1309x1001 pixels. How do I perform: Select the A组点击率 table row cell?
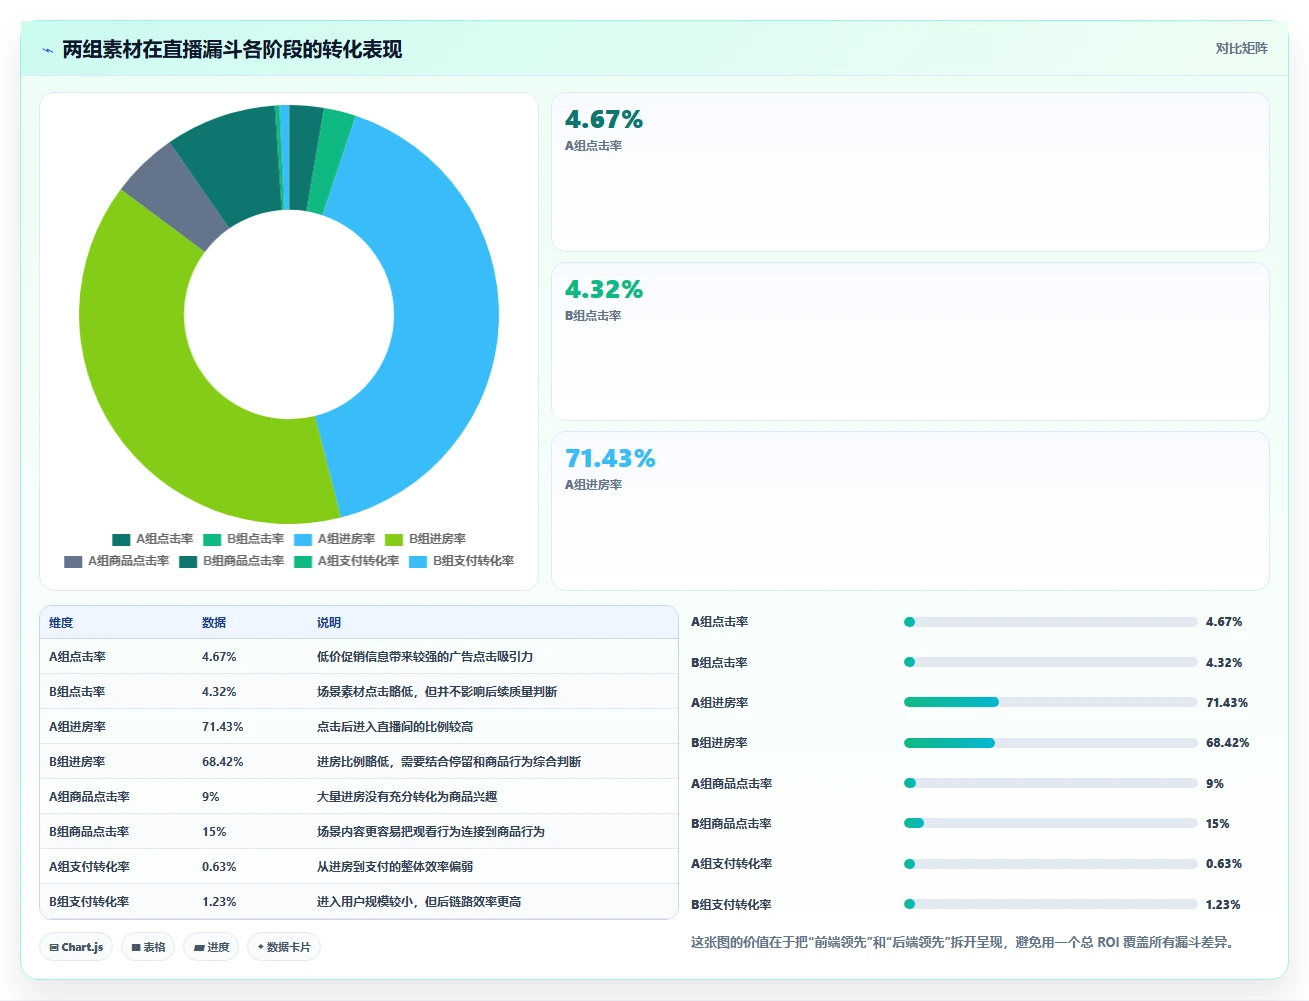[77, 657]
